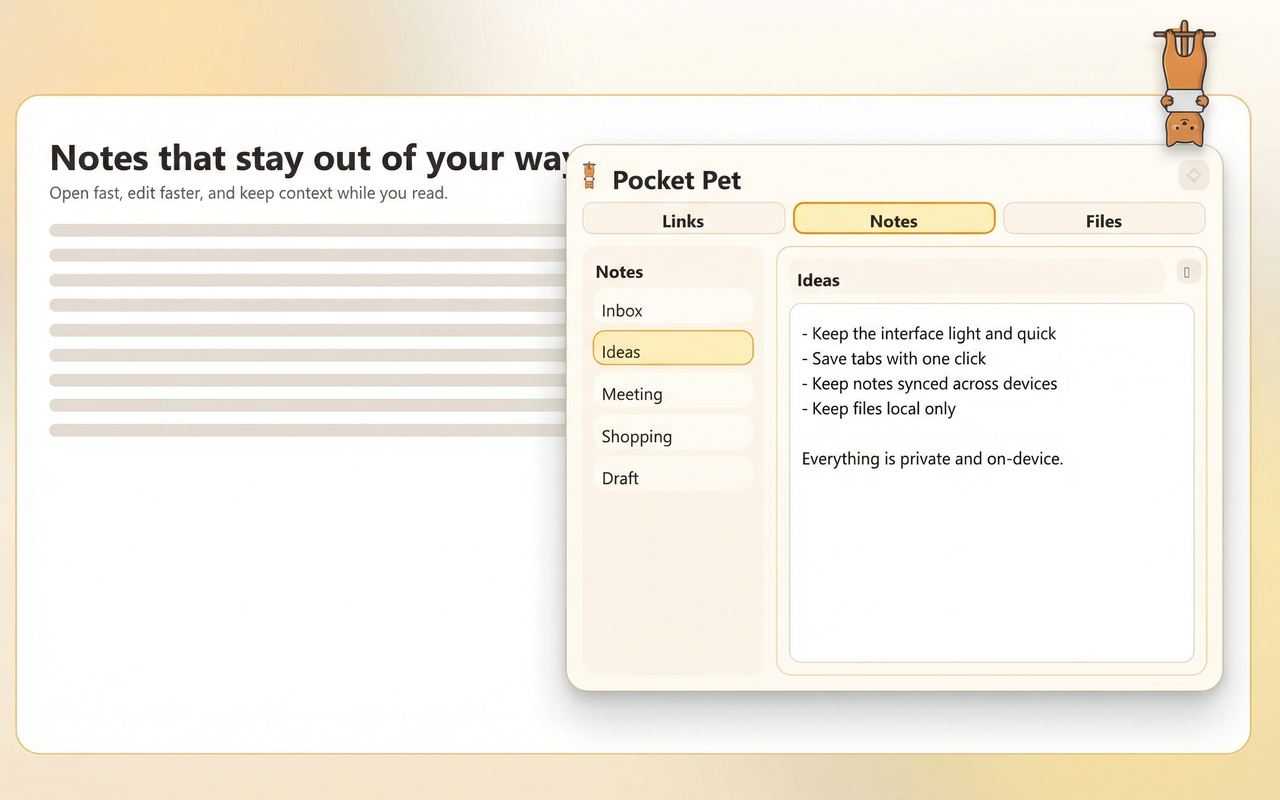Click the line 'Keep notes synced across devices'
The image size is (1280, 800).
929,383
